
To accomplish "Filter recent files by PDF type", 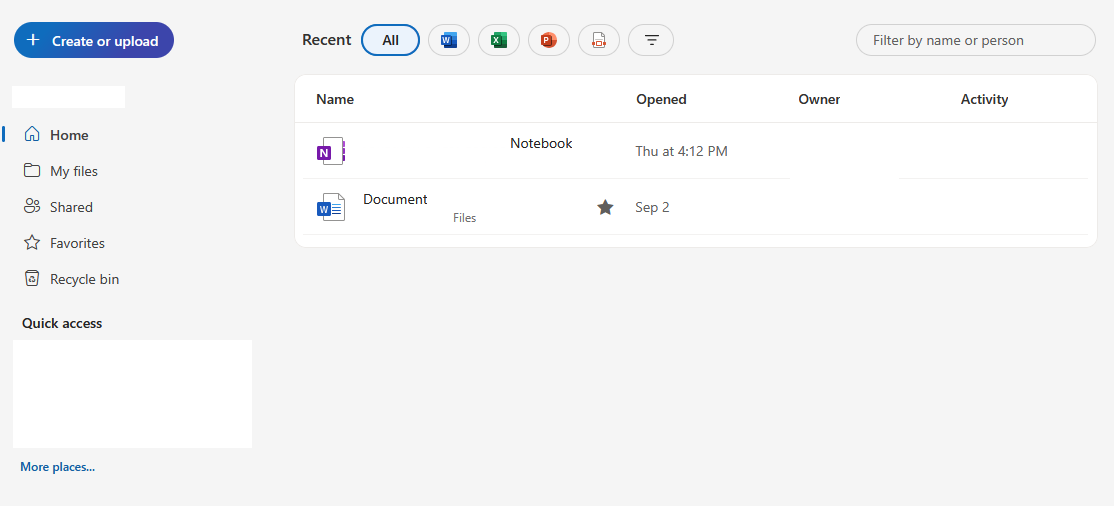I will point(598,40).
